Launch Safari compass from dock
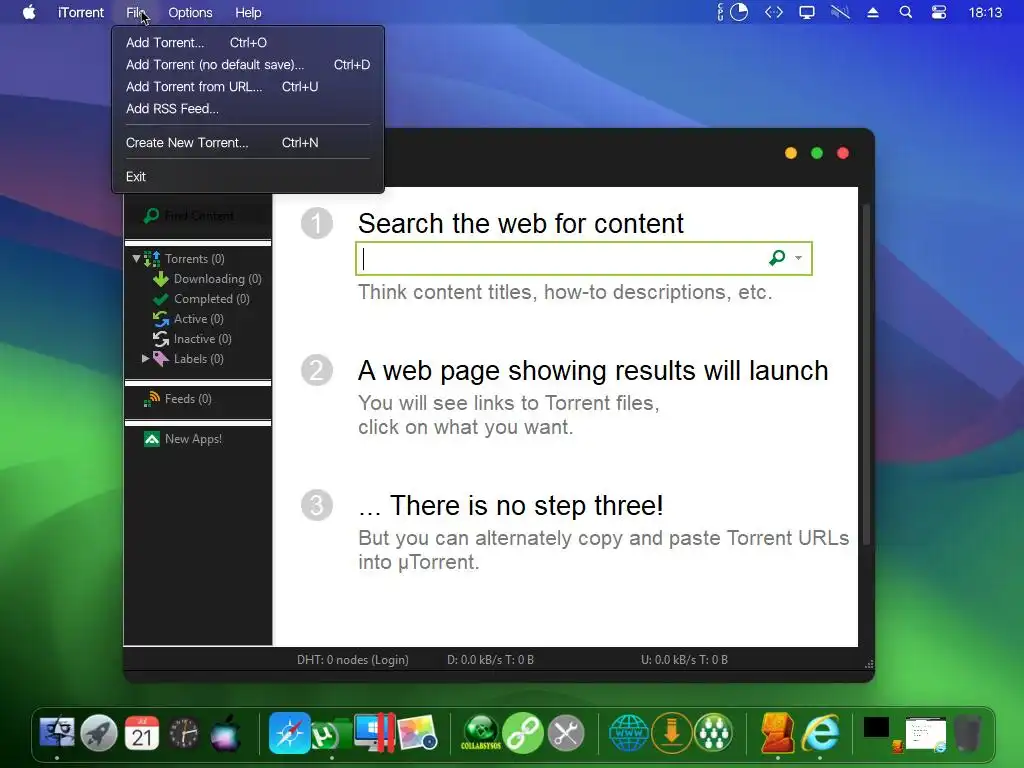The height and width of the screenshot is (768, 1024). pos(289,733)
